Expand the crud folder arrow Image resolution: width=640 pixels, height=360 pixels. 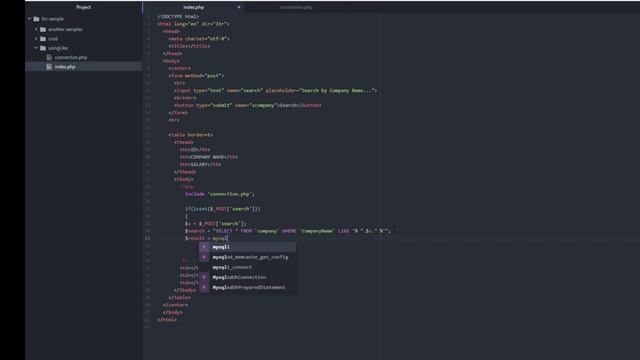(x=36, y=39)
